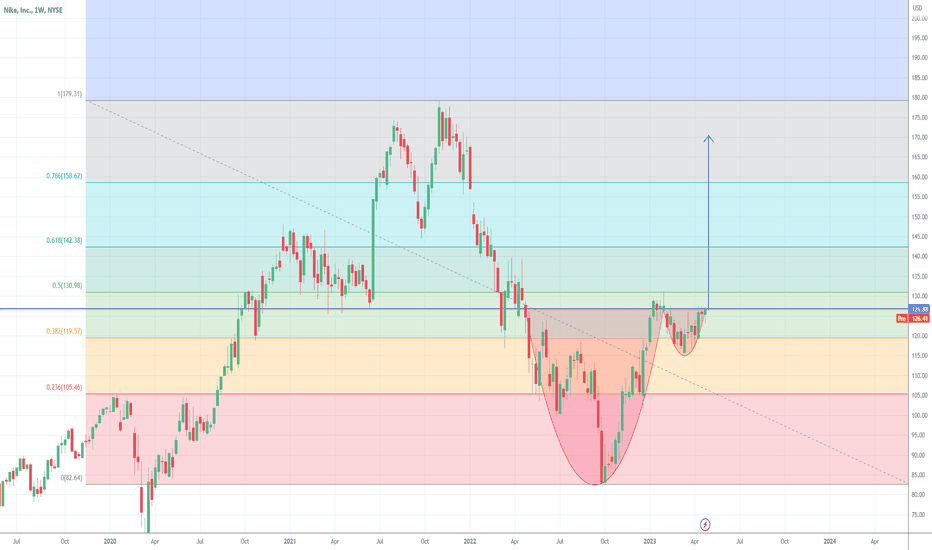Image resolution: width=932 pixels, height=550 pixels.
Task: Select the 0.5(130.98) Fibonacci level label
Action: [x=67, y=285]
